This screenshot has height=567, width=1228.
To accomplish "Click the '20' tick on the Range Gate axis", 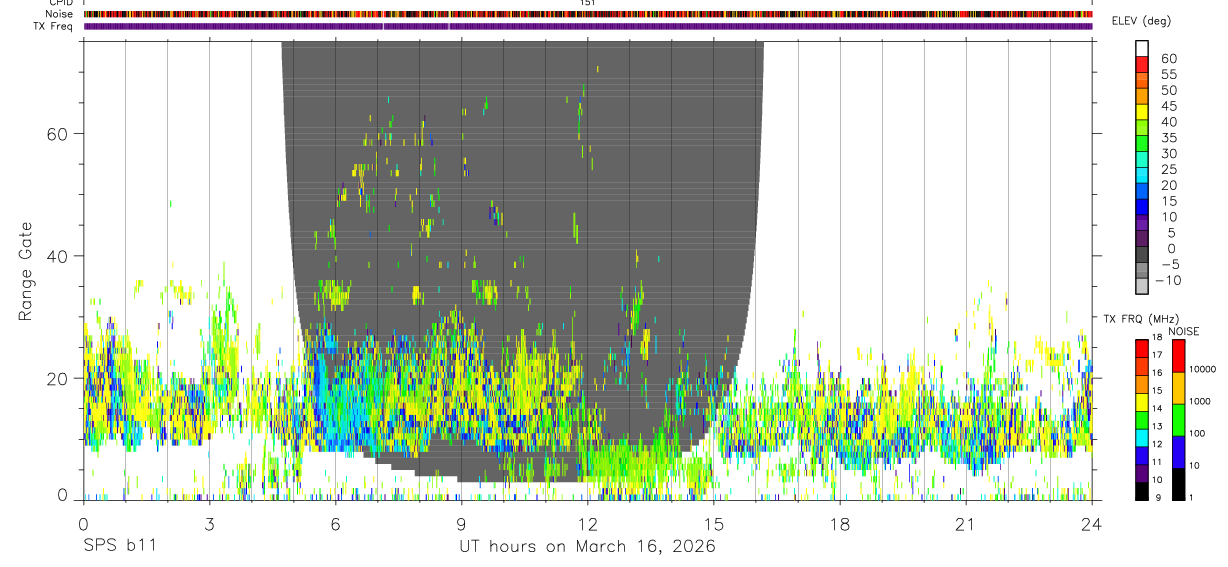I will pos(59,378).
